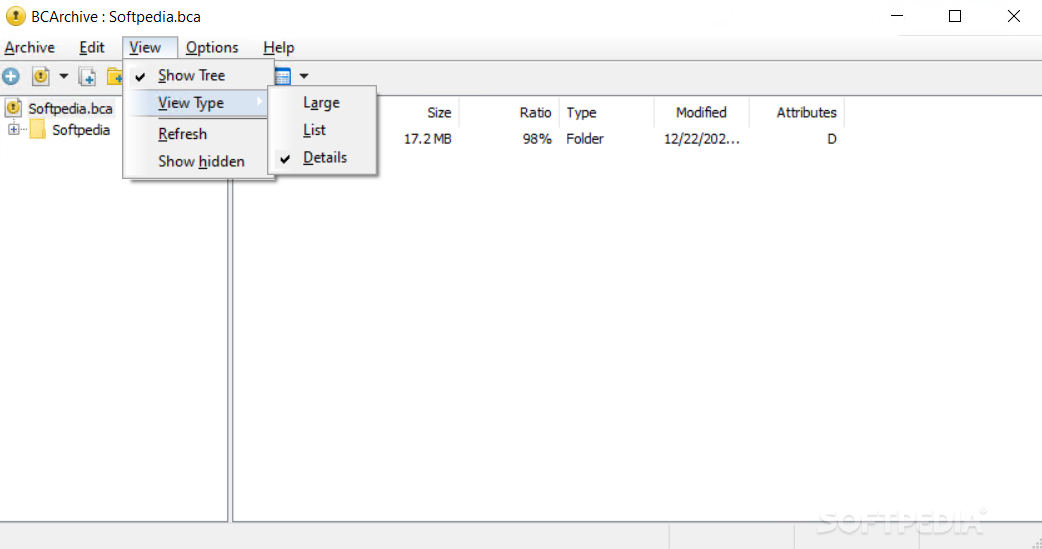Screen dimensions: 1042x549
Task: Click the open archive icon with key
Action: point(41,76)
